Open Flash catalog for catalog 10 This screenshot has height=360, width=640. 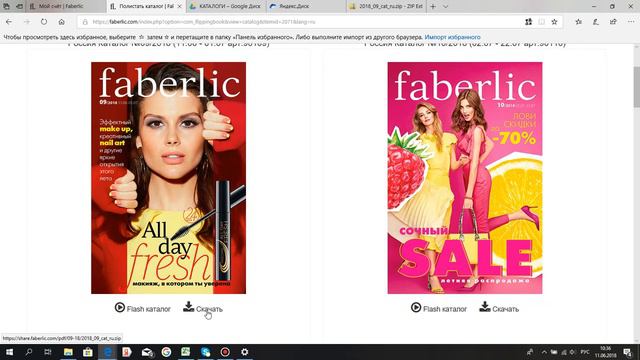click(x=445, y=309)
